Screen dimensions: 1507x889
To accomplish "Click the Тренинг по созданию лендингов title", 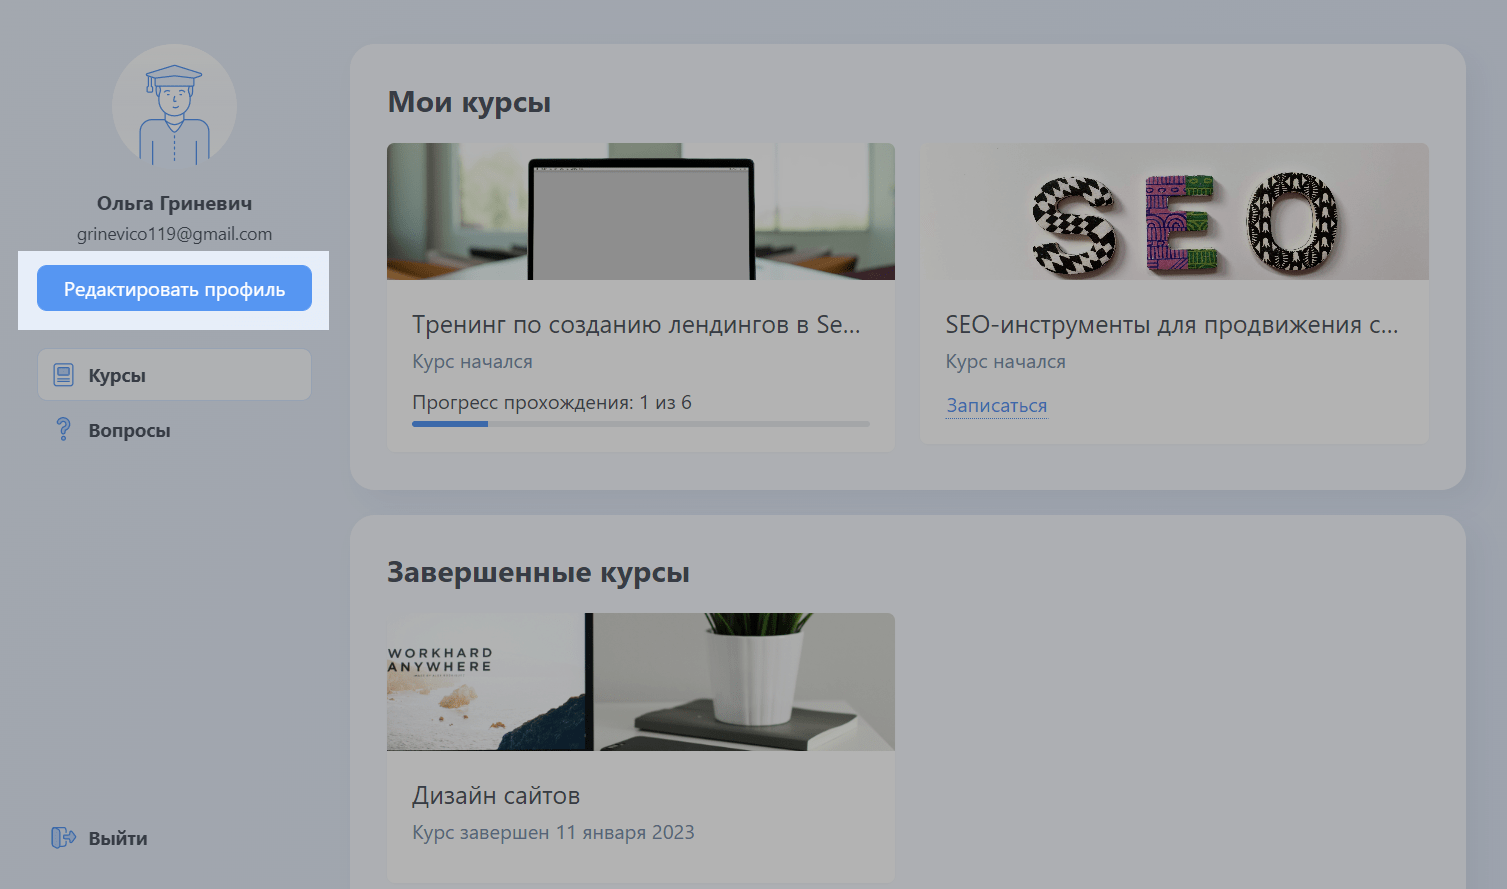I will (x=636, y=324).
